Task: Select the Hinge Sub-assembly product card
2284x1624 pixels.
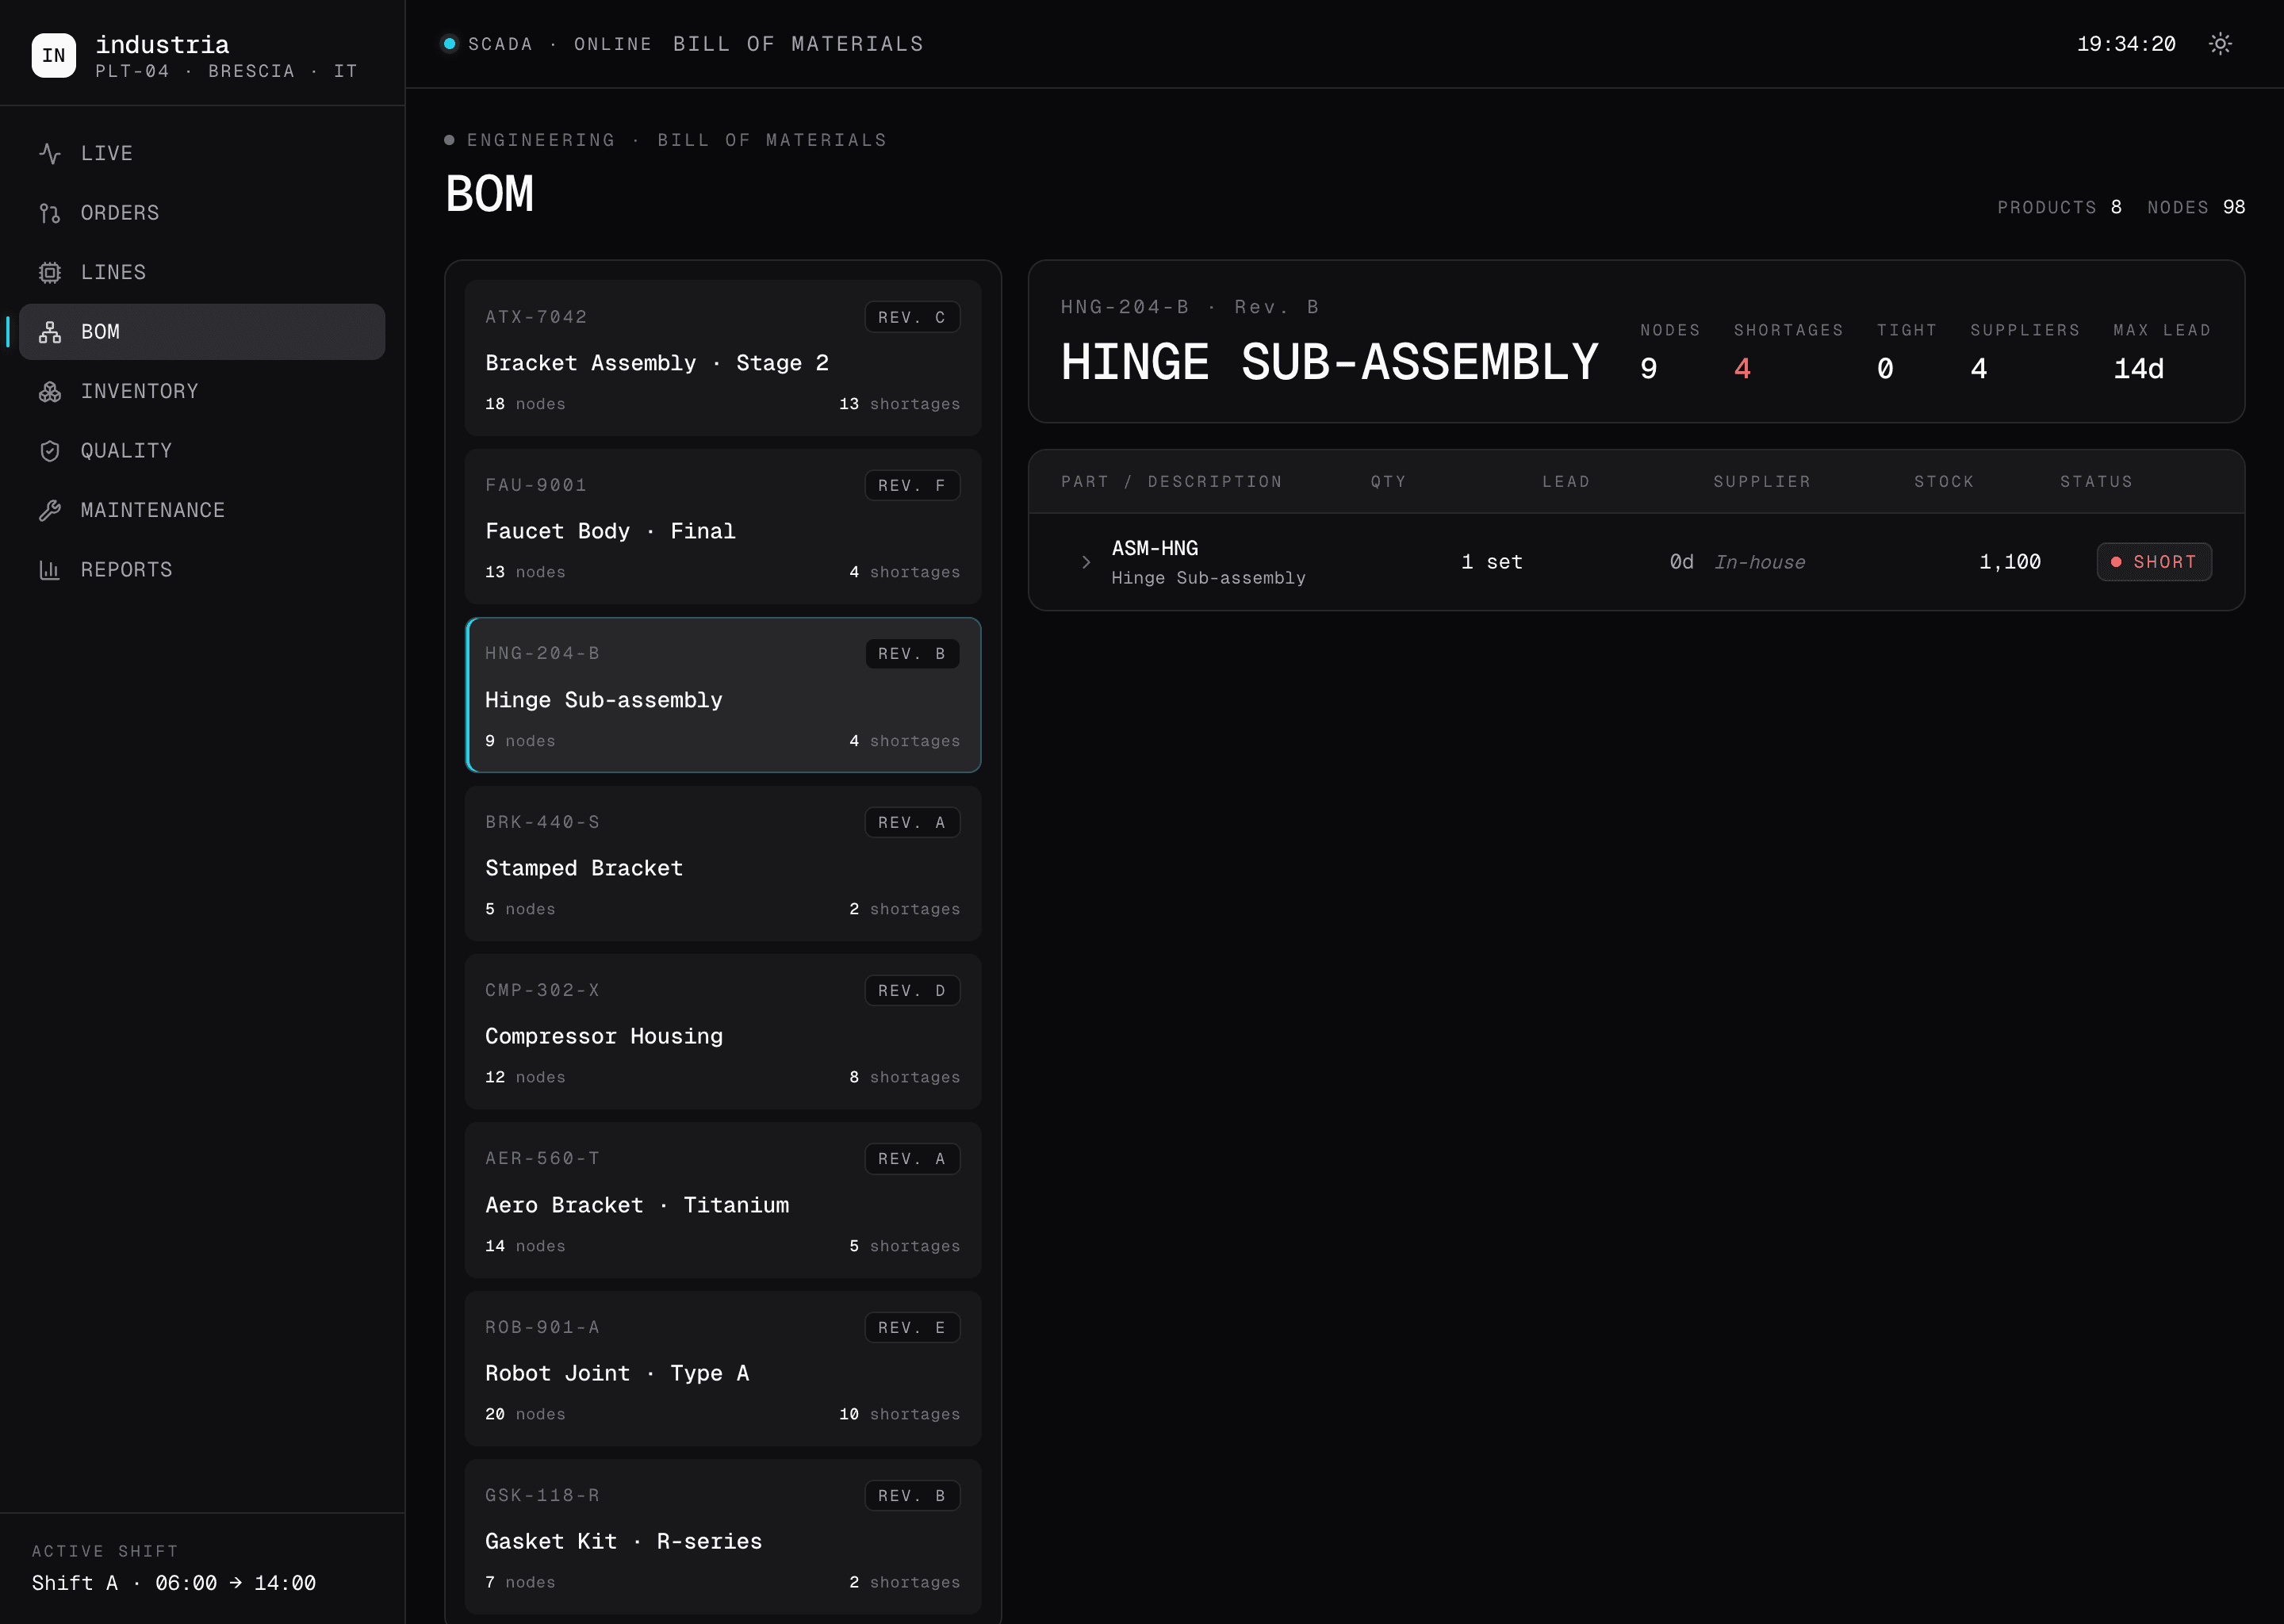Action: click(723, 695)
